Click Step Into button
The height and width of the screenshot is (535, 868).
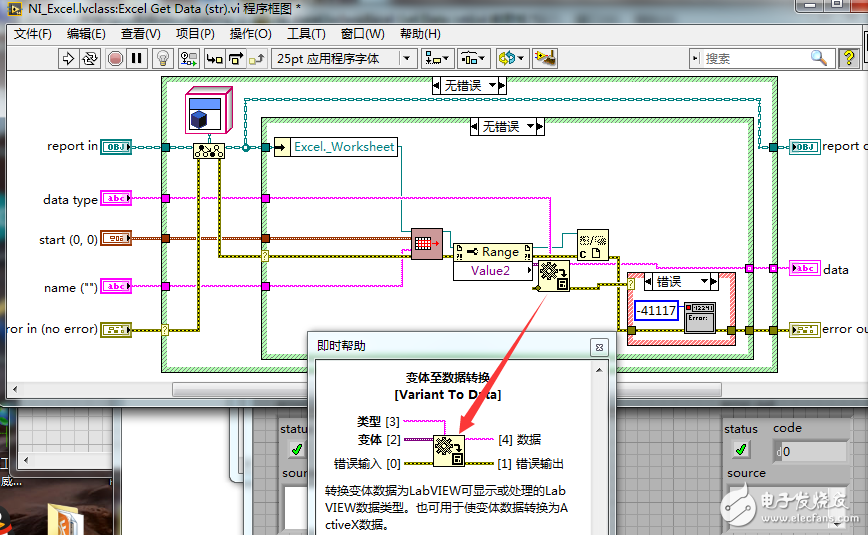pos(214,58)
